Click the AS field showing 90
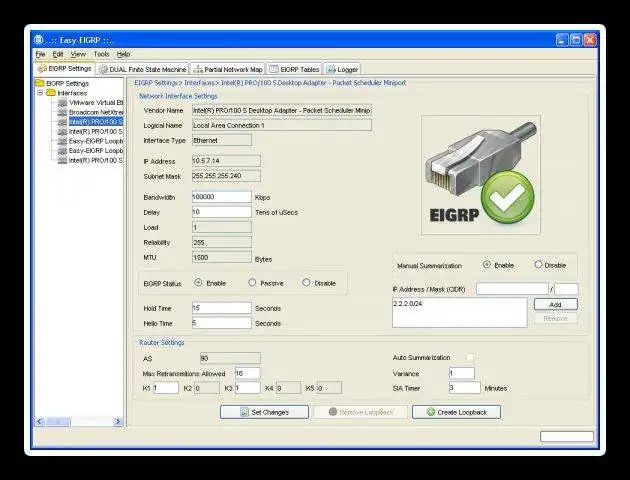 click(x=230, y=358)
